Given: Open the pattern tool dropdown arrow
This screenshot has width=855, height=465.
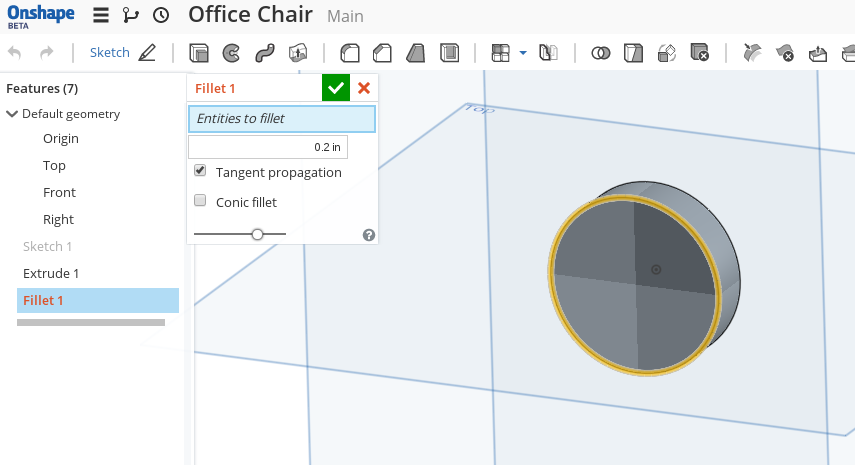Looking at the screenshot, I should pyautogui.click(x=522, y=52).
